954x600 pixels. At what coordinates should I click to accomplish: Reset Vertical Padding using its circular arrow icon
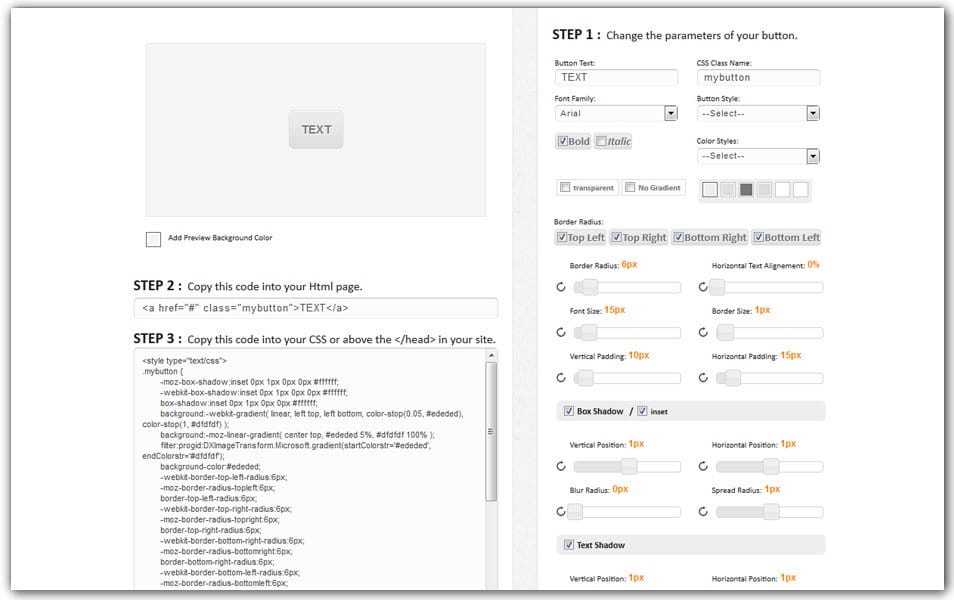[x=560, y=378]
